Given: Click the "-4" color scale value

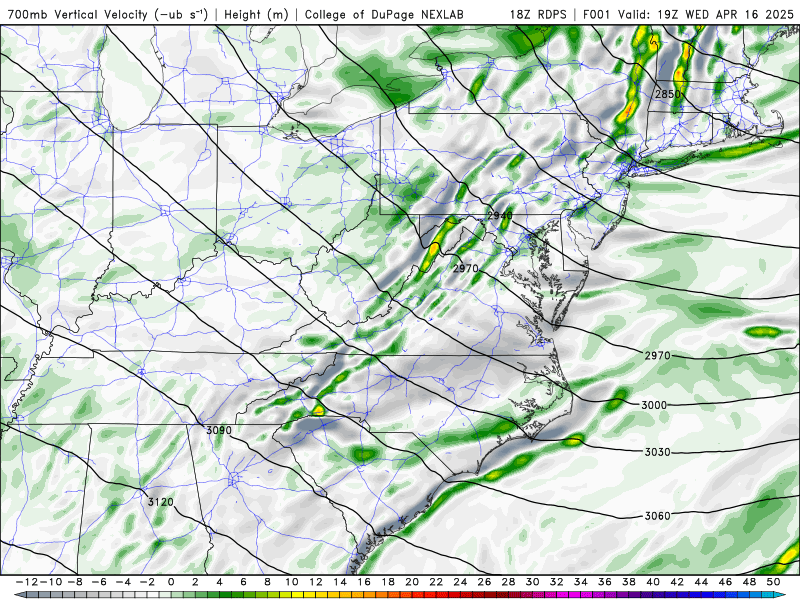Looking at the screenshot, I should click(123, 582).
